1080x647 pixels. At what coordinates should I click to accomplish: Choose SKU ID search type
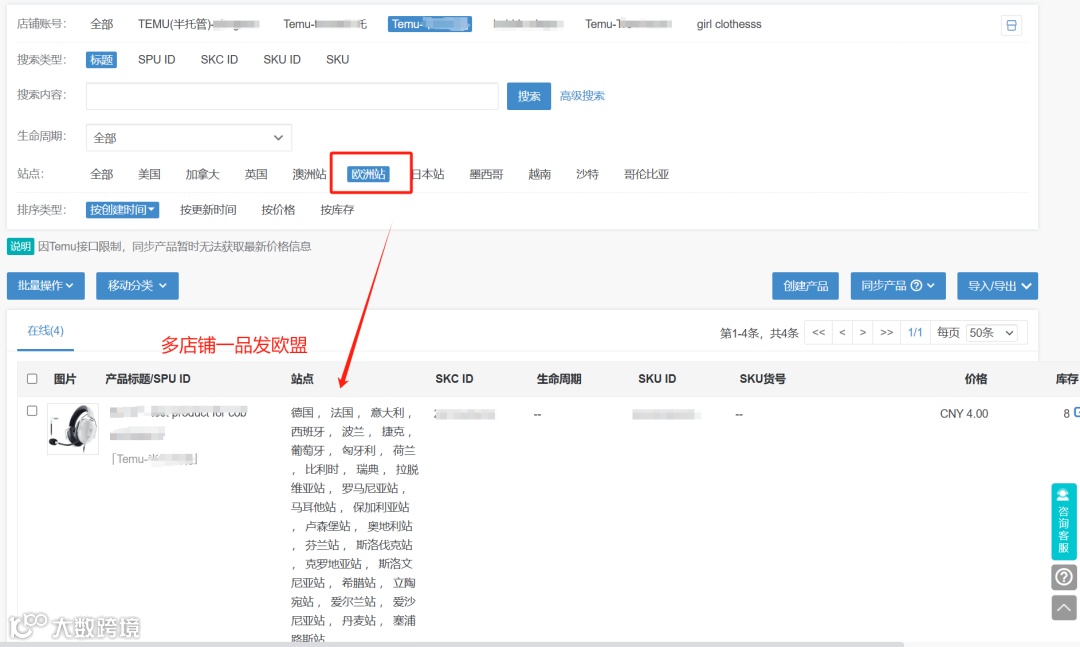tap(282, 60)
